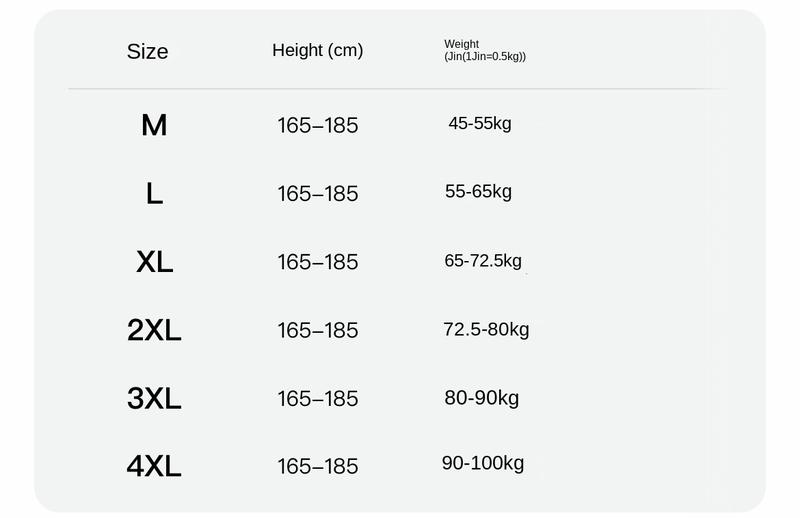Click the Weight (Jin) column header
Screen dimensions: 800x518
point(485,50)
